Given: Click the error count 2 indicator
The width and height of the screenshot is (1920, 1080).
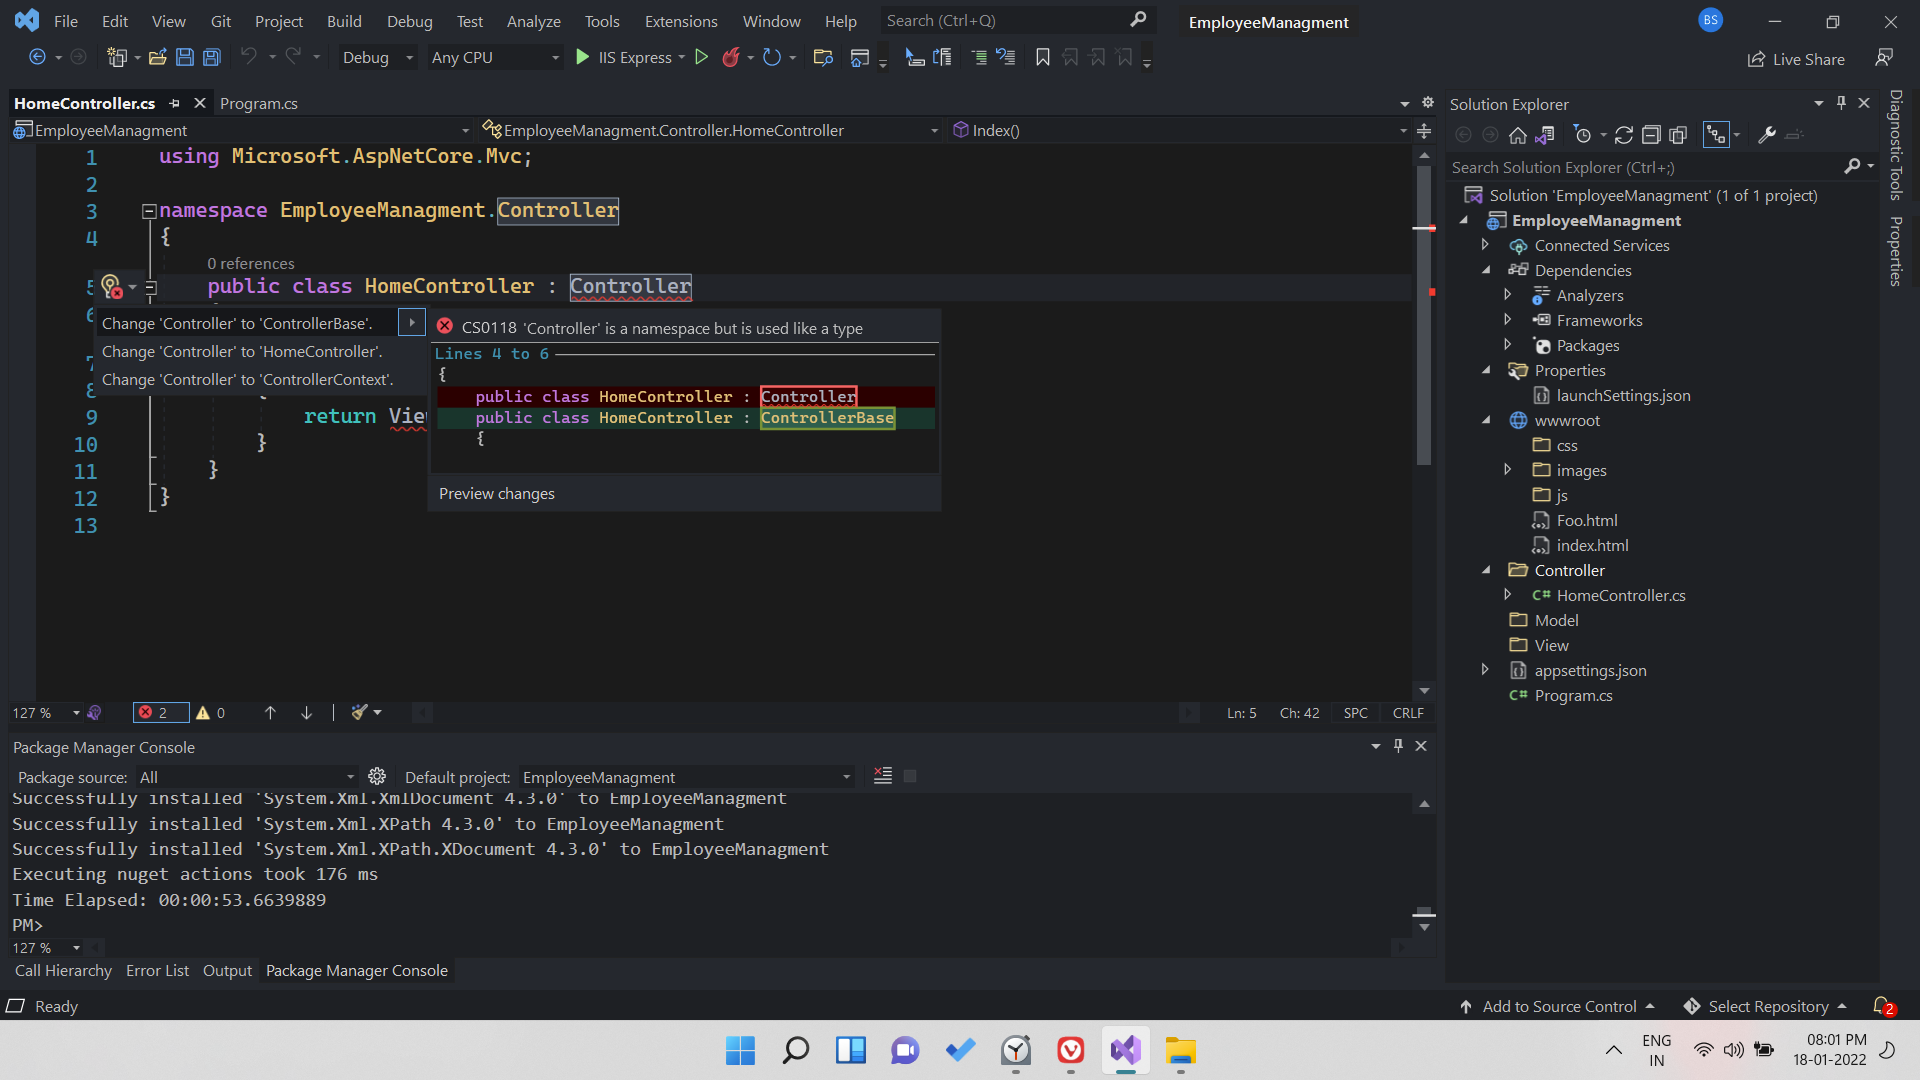Looking at the screenshot, I should pyautogui.click(x=160, y=713).
